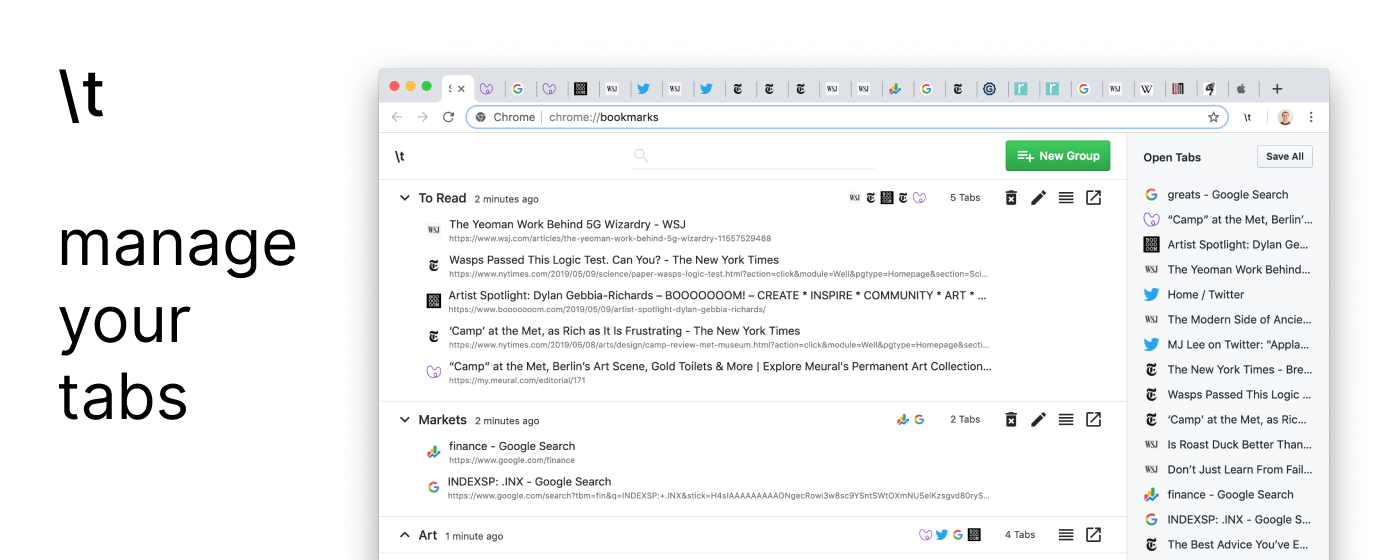Expand the Art group chevron

pyautogui.click(x=405, y=535)
